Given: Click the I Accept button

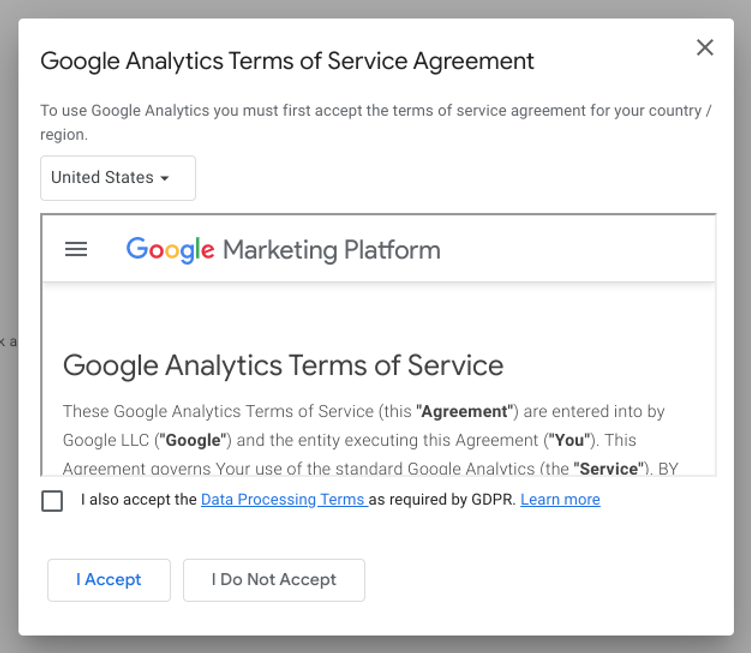Looking at the screenshot, I should (109, 580).
